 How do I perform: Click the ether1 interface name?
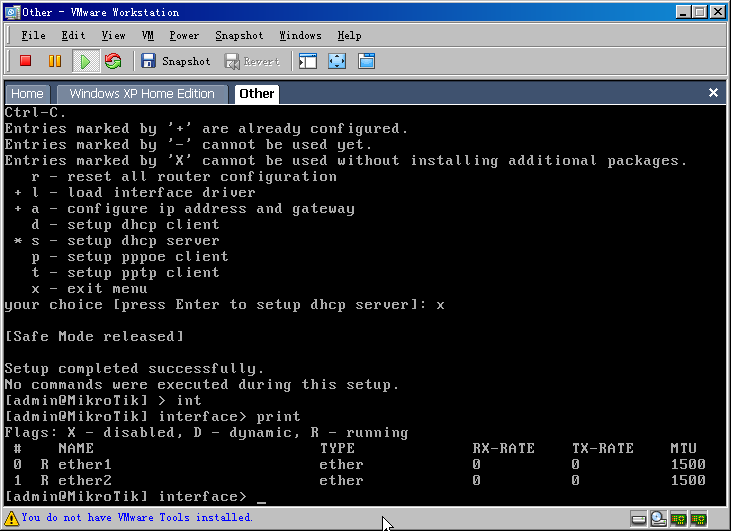tap(85, 464)
